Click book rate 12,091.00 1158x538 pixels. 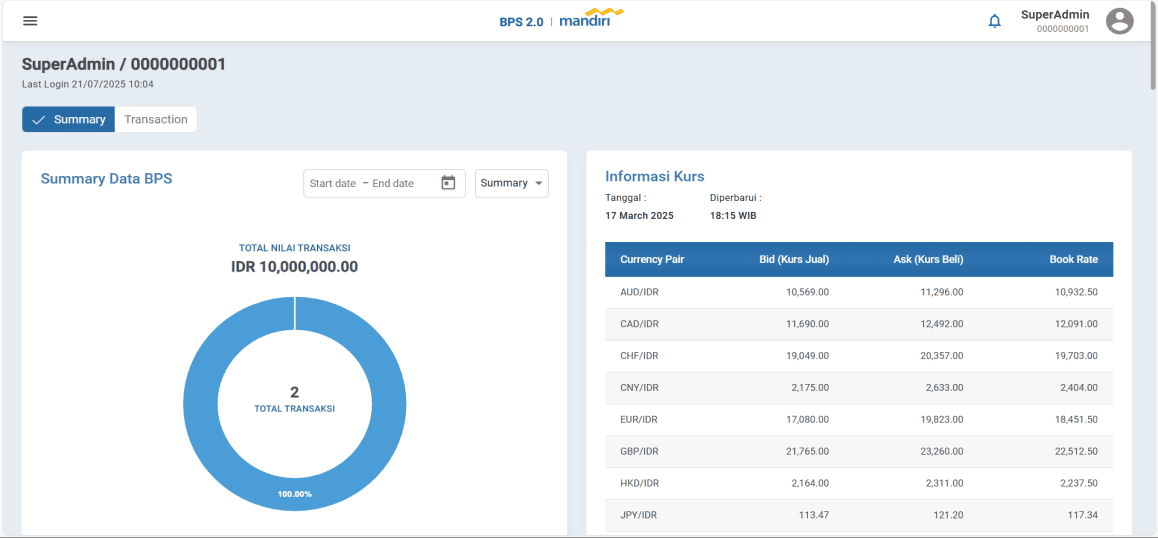1076,324
